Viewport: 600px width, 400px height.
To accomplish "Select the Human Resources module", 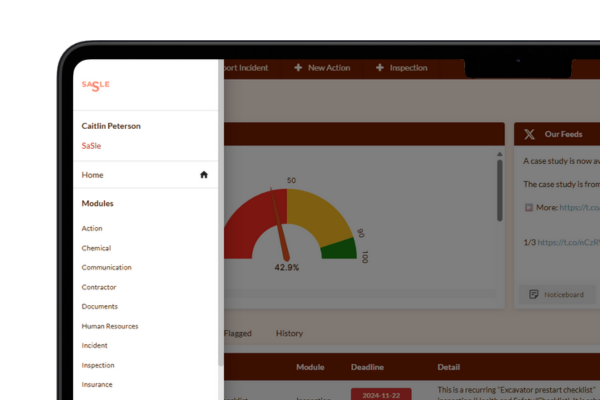I will click(109, 326).
